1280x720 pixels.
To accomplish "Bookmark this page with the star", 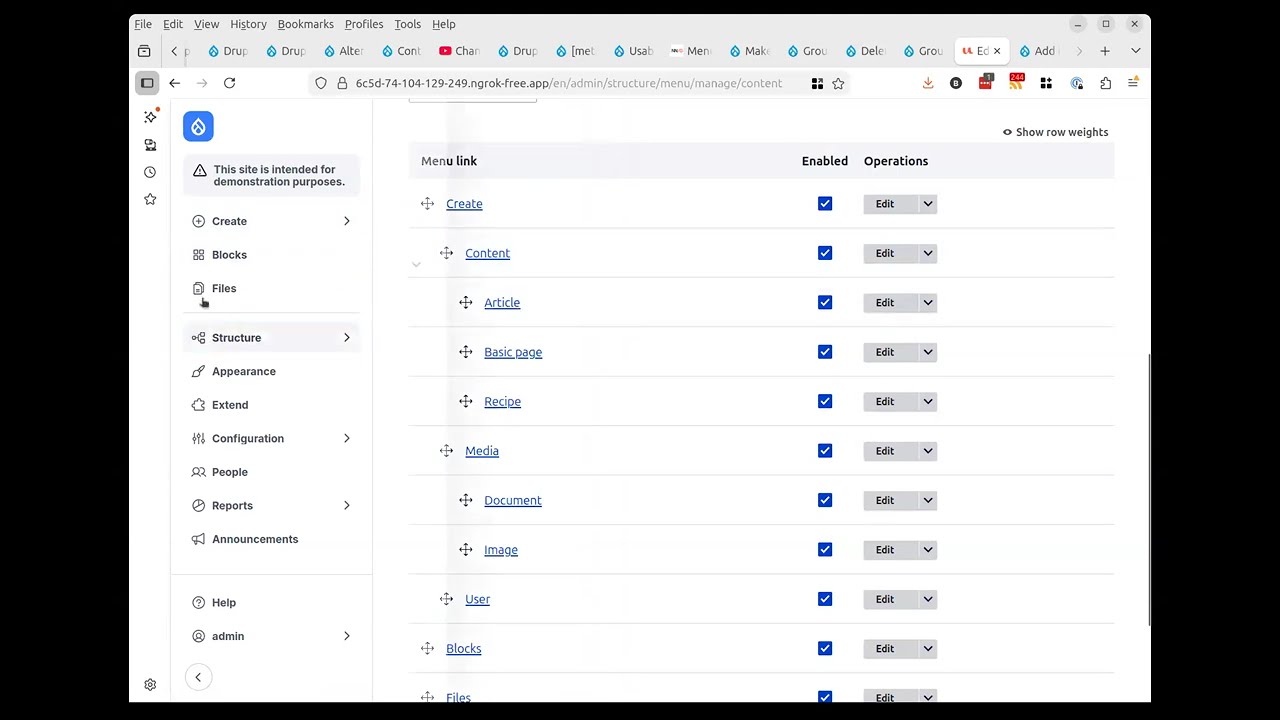I will point(838,83).
